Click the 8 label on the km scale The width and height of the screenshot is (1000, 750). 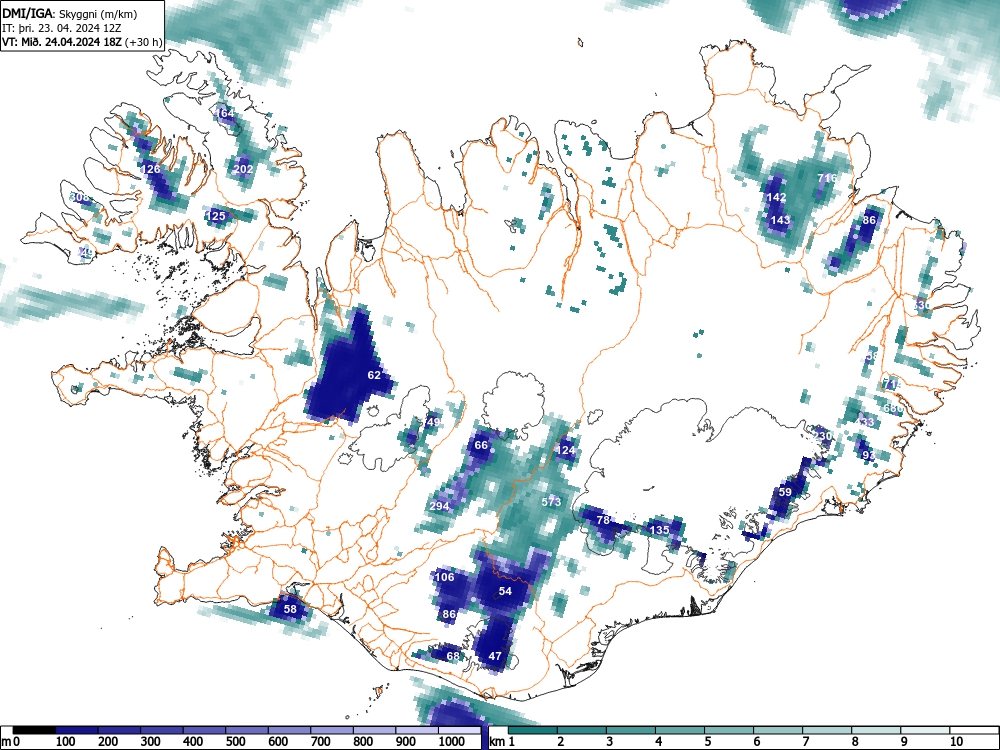855,741
